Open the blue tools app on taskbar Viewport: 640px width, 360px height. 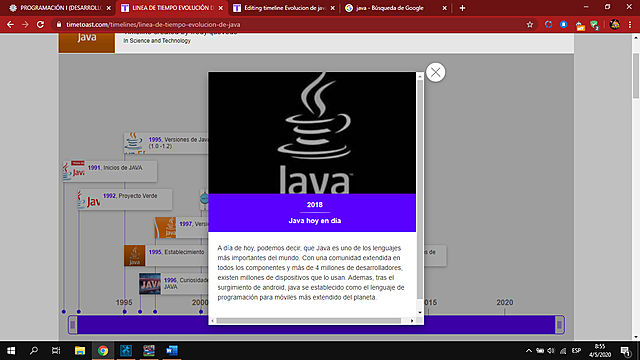(126, 351)
